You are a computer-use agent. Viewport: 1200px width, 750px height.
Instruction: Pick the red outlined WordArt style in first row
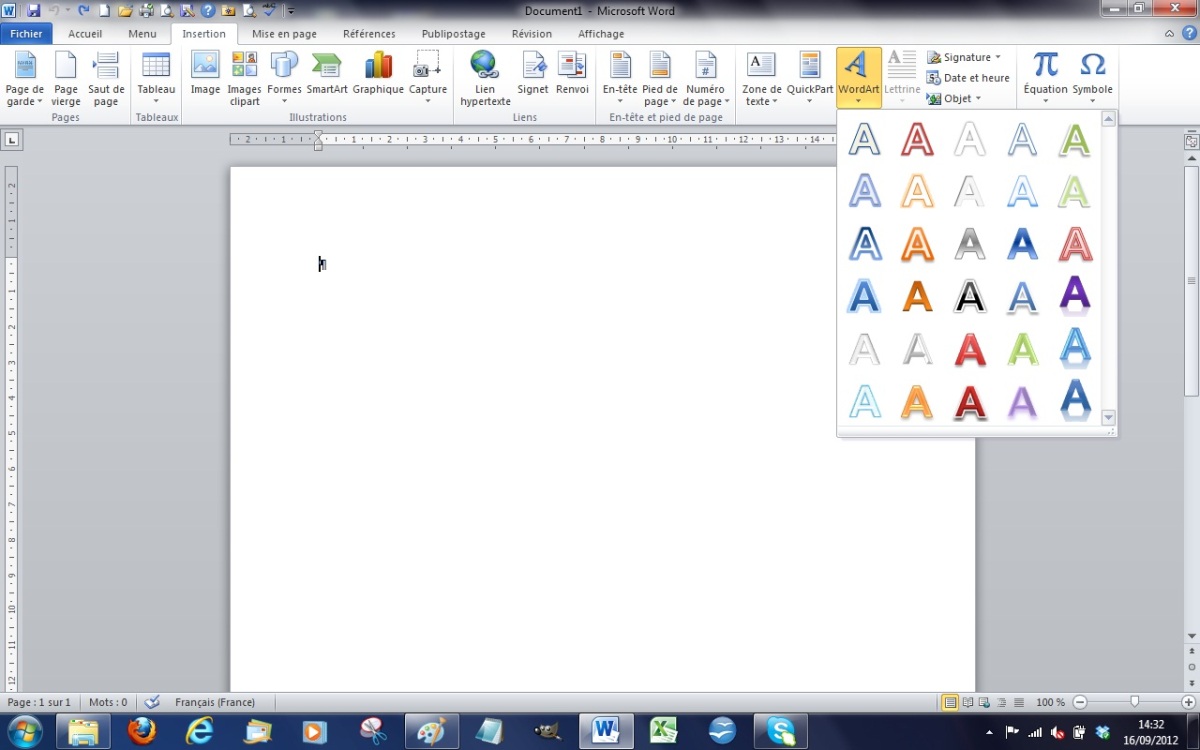click(917, 139)
